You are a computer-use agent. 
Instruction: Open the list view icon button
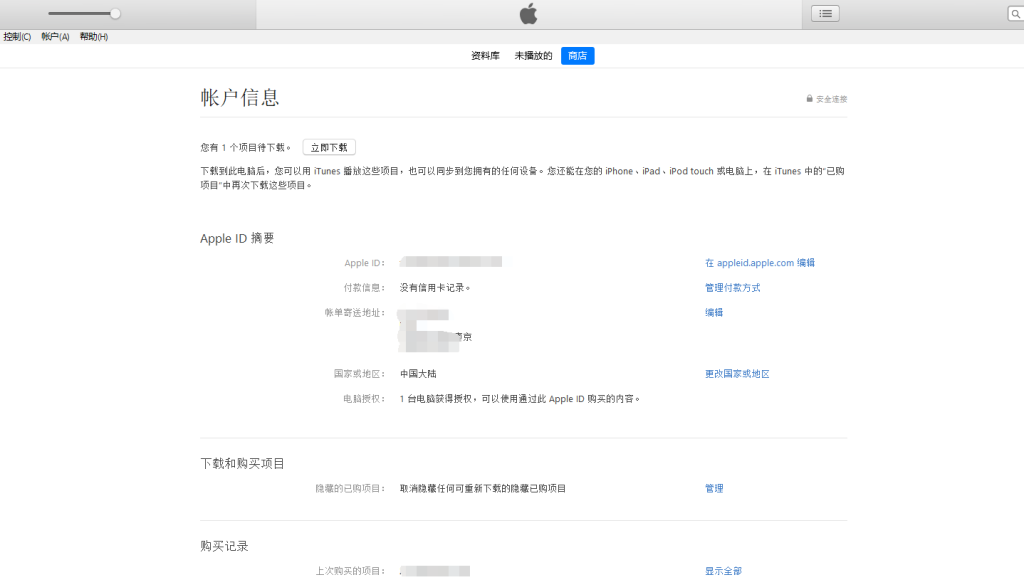click(x=825, y=14)
